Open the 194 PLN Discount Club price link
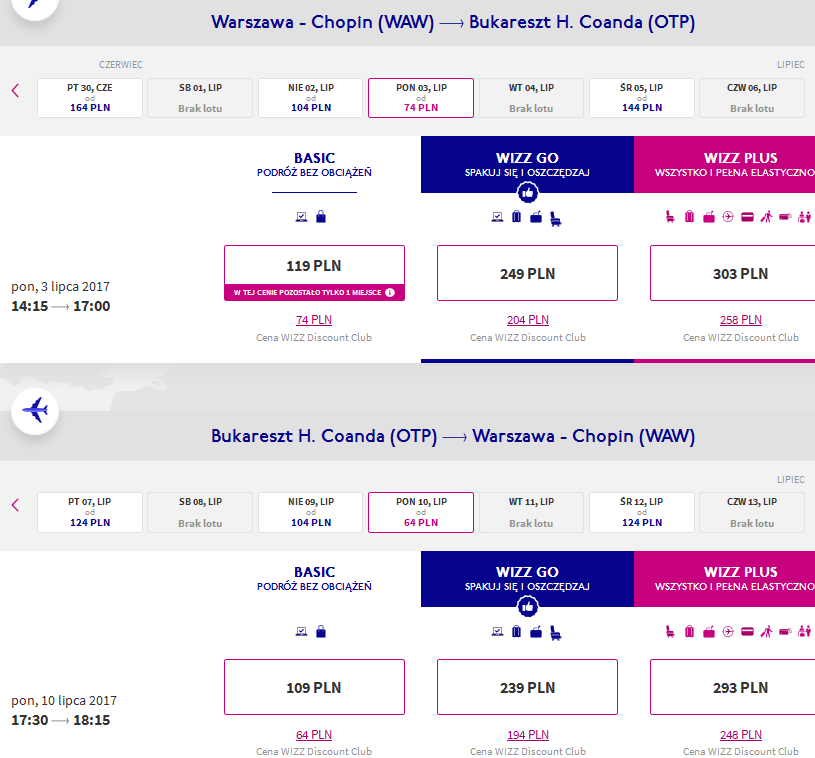The height and width of the screenshot is (758, 815). [x=528, y=735]
